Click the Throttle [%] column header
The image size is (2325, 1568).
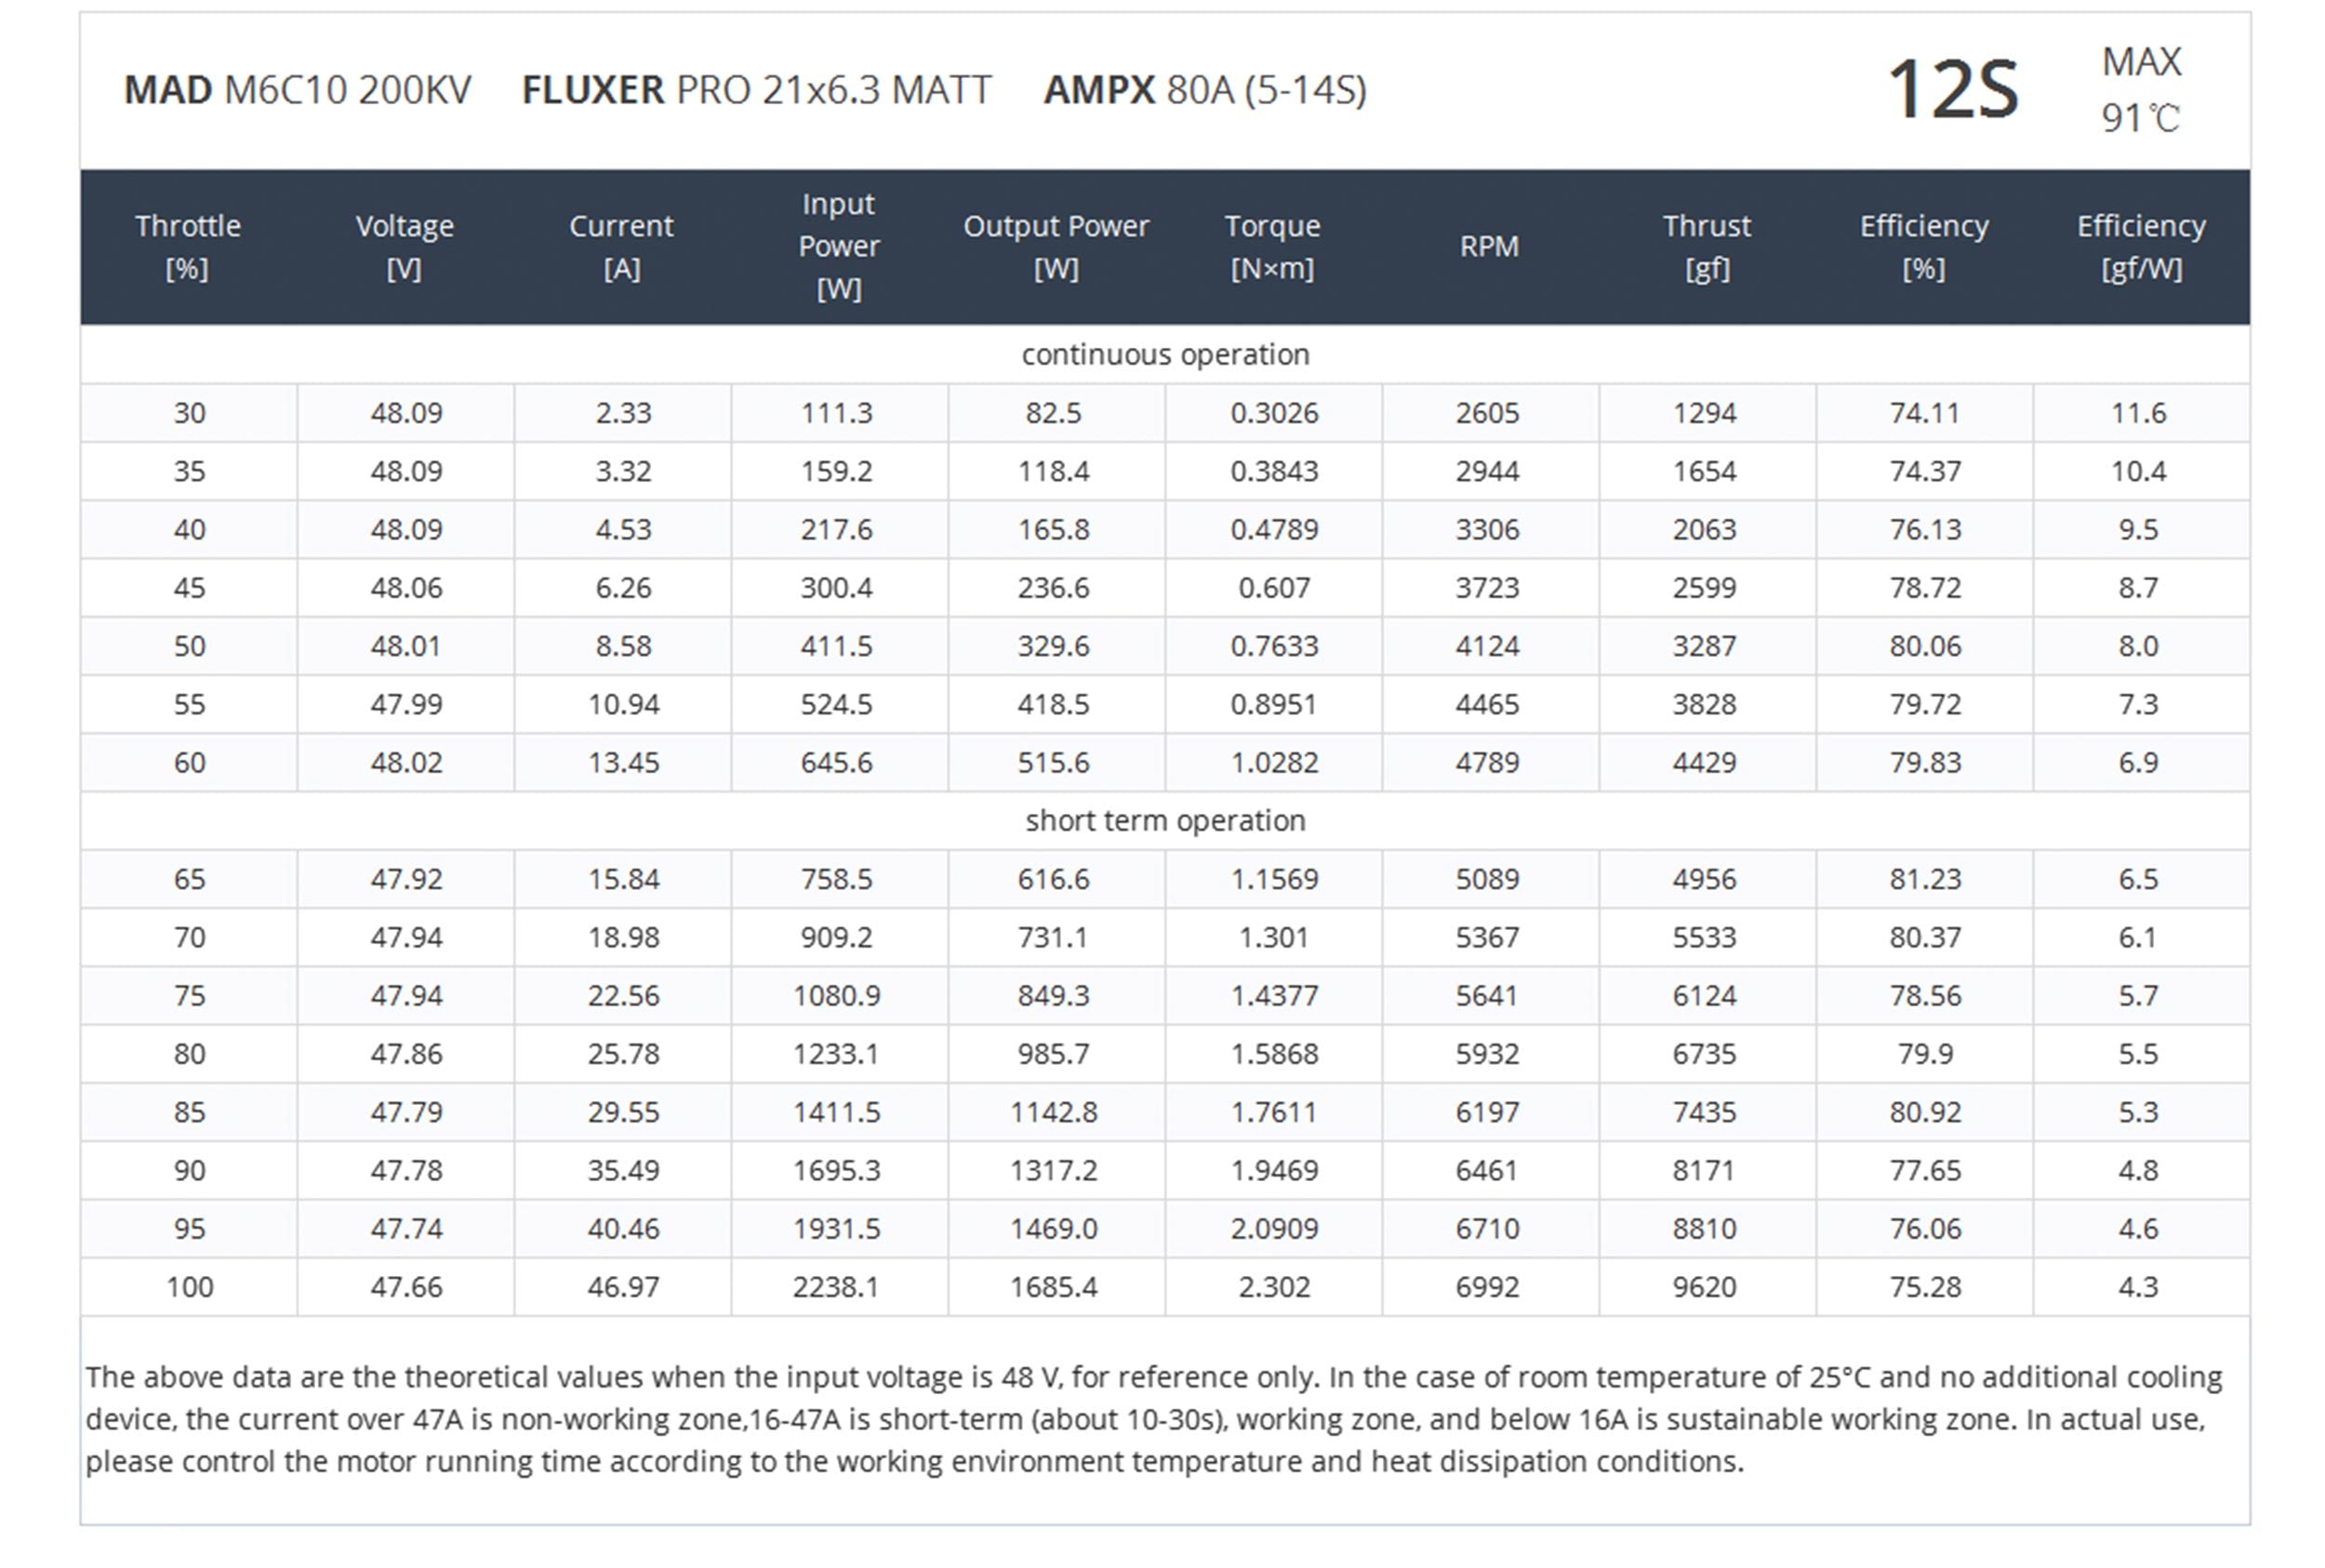pos(188,247)
